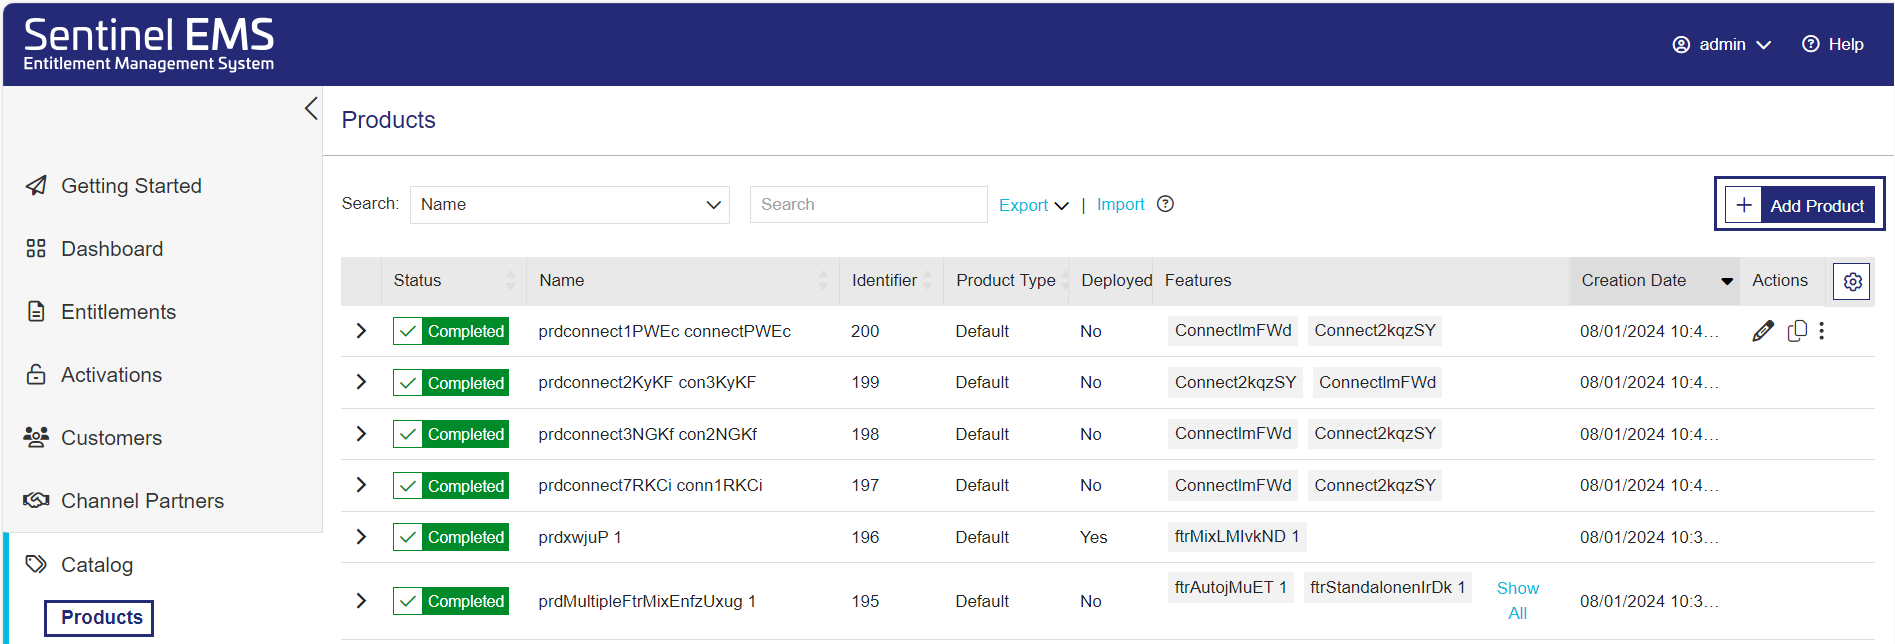This screenshot has width=1895, height=644.
Task: Click into the Search text field
Action: (868, 205)
